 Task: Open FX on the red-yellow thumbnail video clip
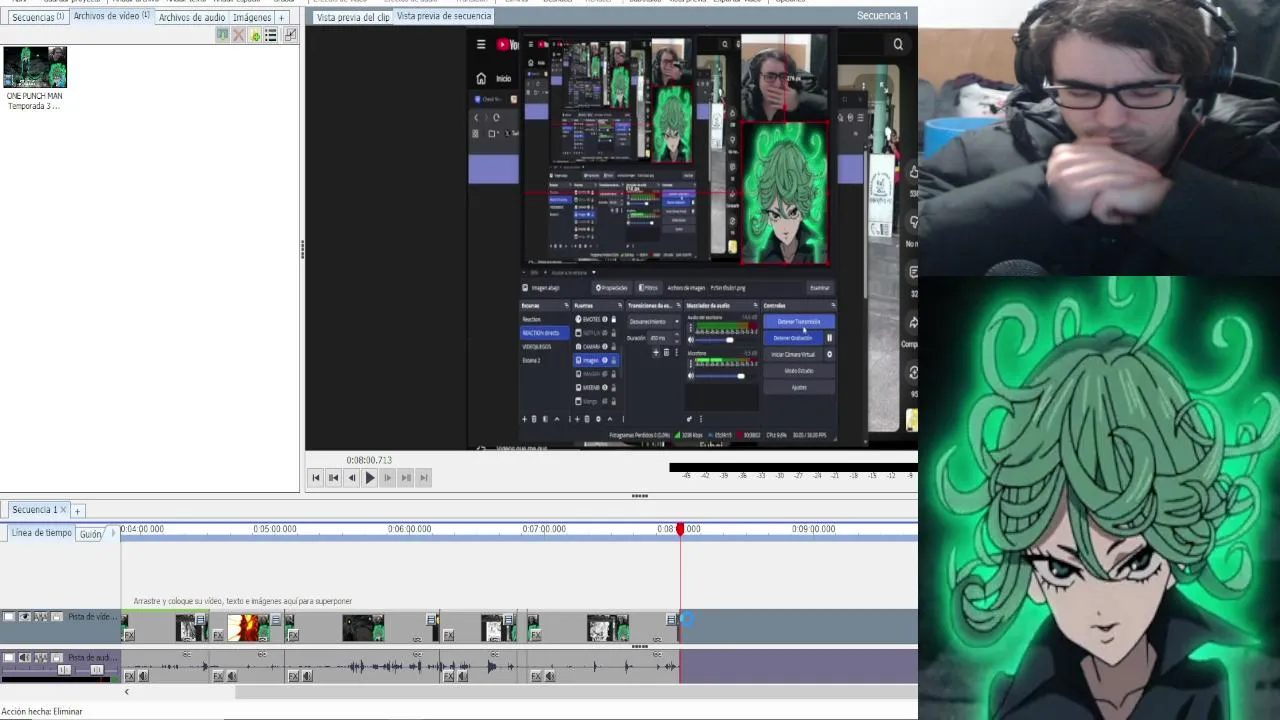coord(218,636)
